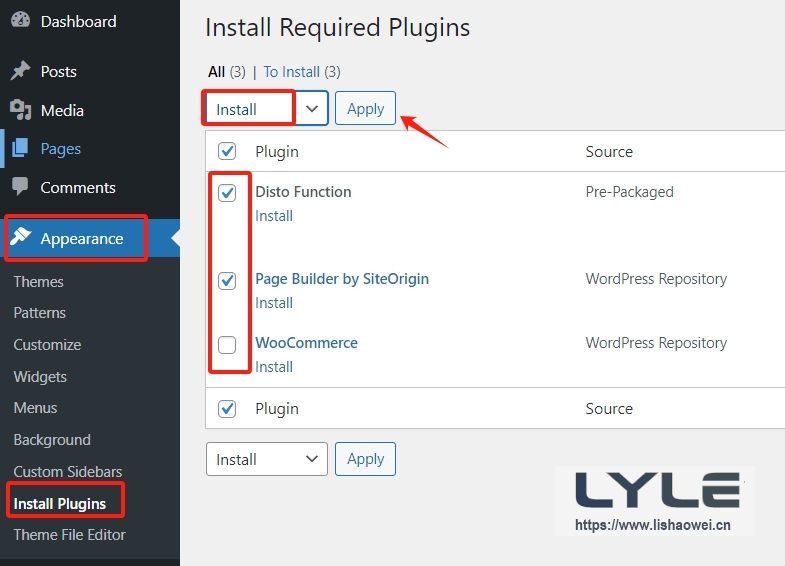
Task: Click the Comments speech bubble icon
Action: click(20, 187)
